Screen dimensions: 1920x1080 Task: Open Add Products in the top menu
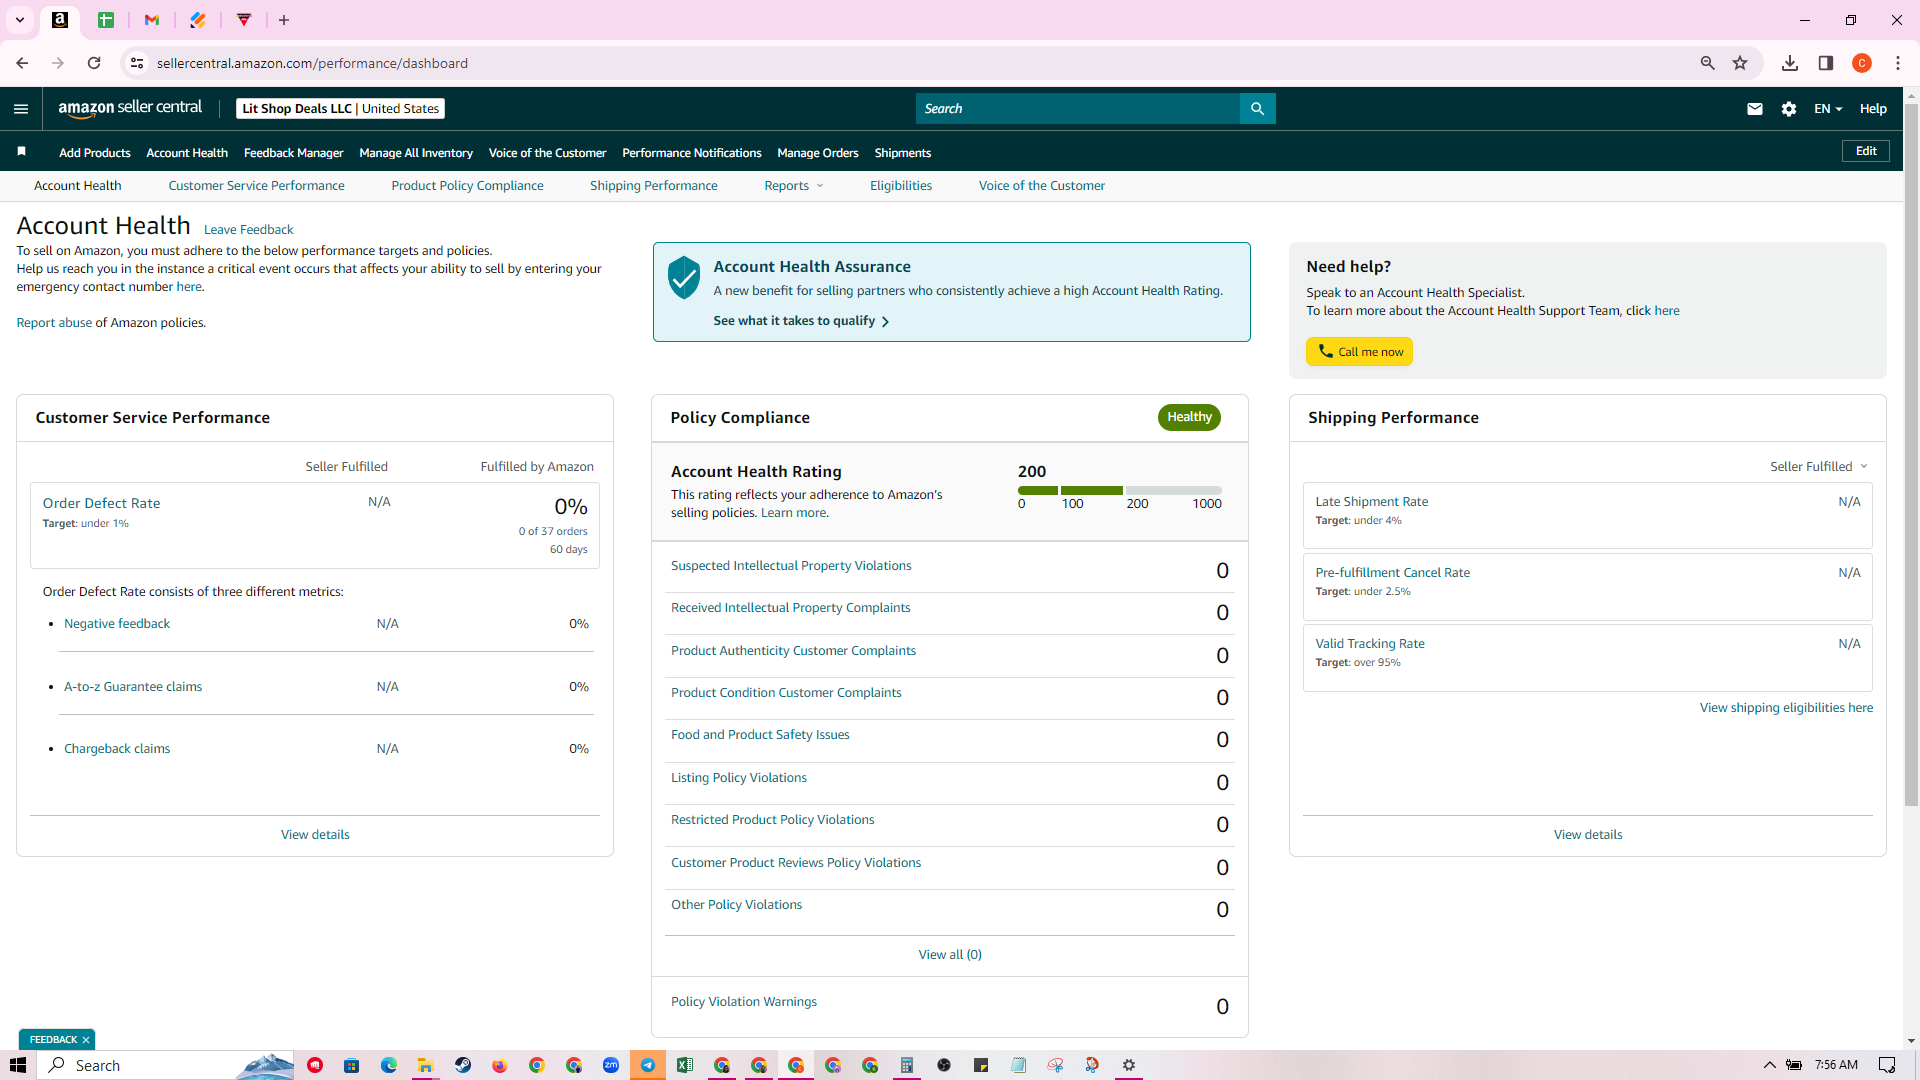click(x=95, y=153)
